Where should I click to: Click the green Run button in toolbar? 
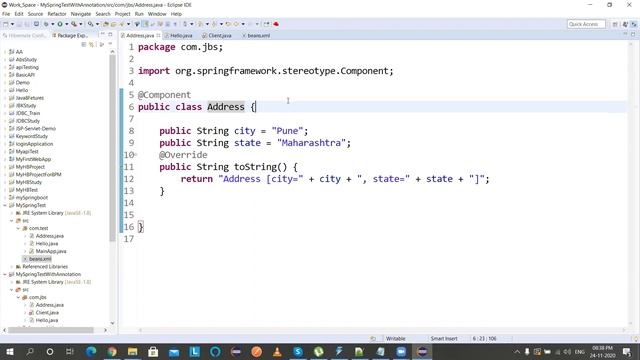click(60, 24)
